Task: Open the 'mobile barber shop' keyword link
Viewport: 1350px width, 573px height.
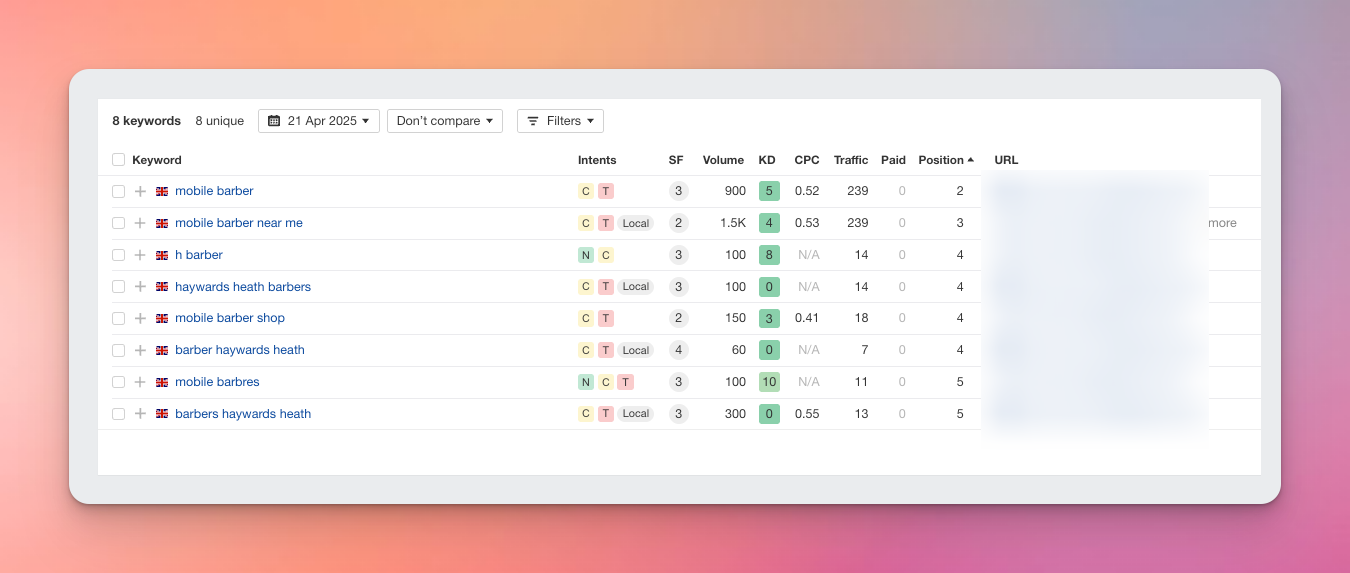Action: point(230,318)
